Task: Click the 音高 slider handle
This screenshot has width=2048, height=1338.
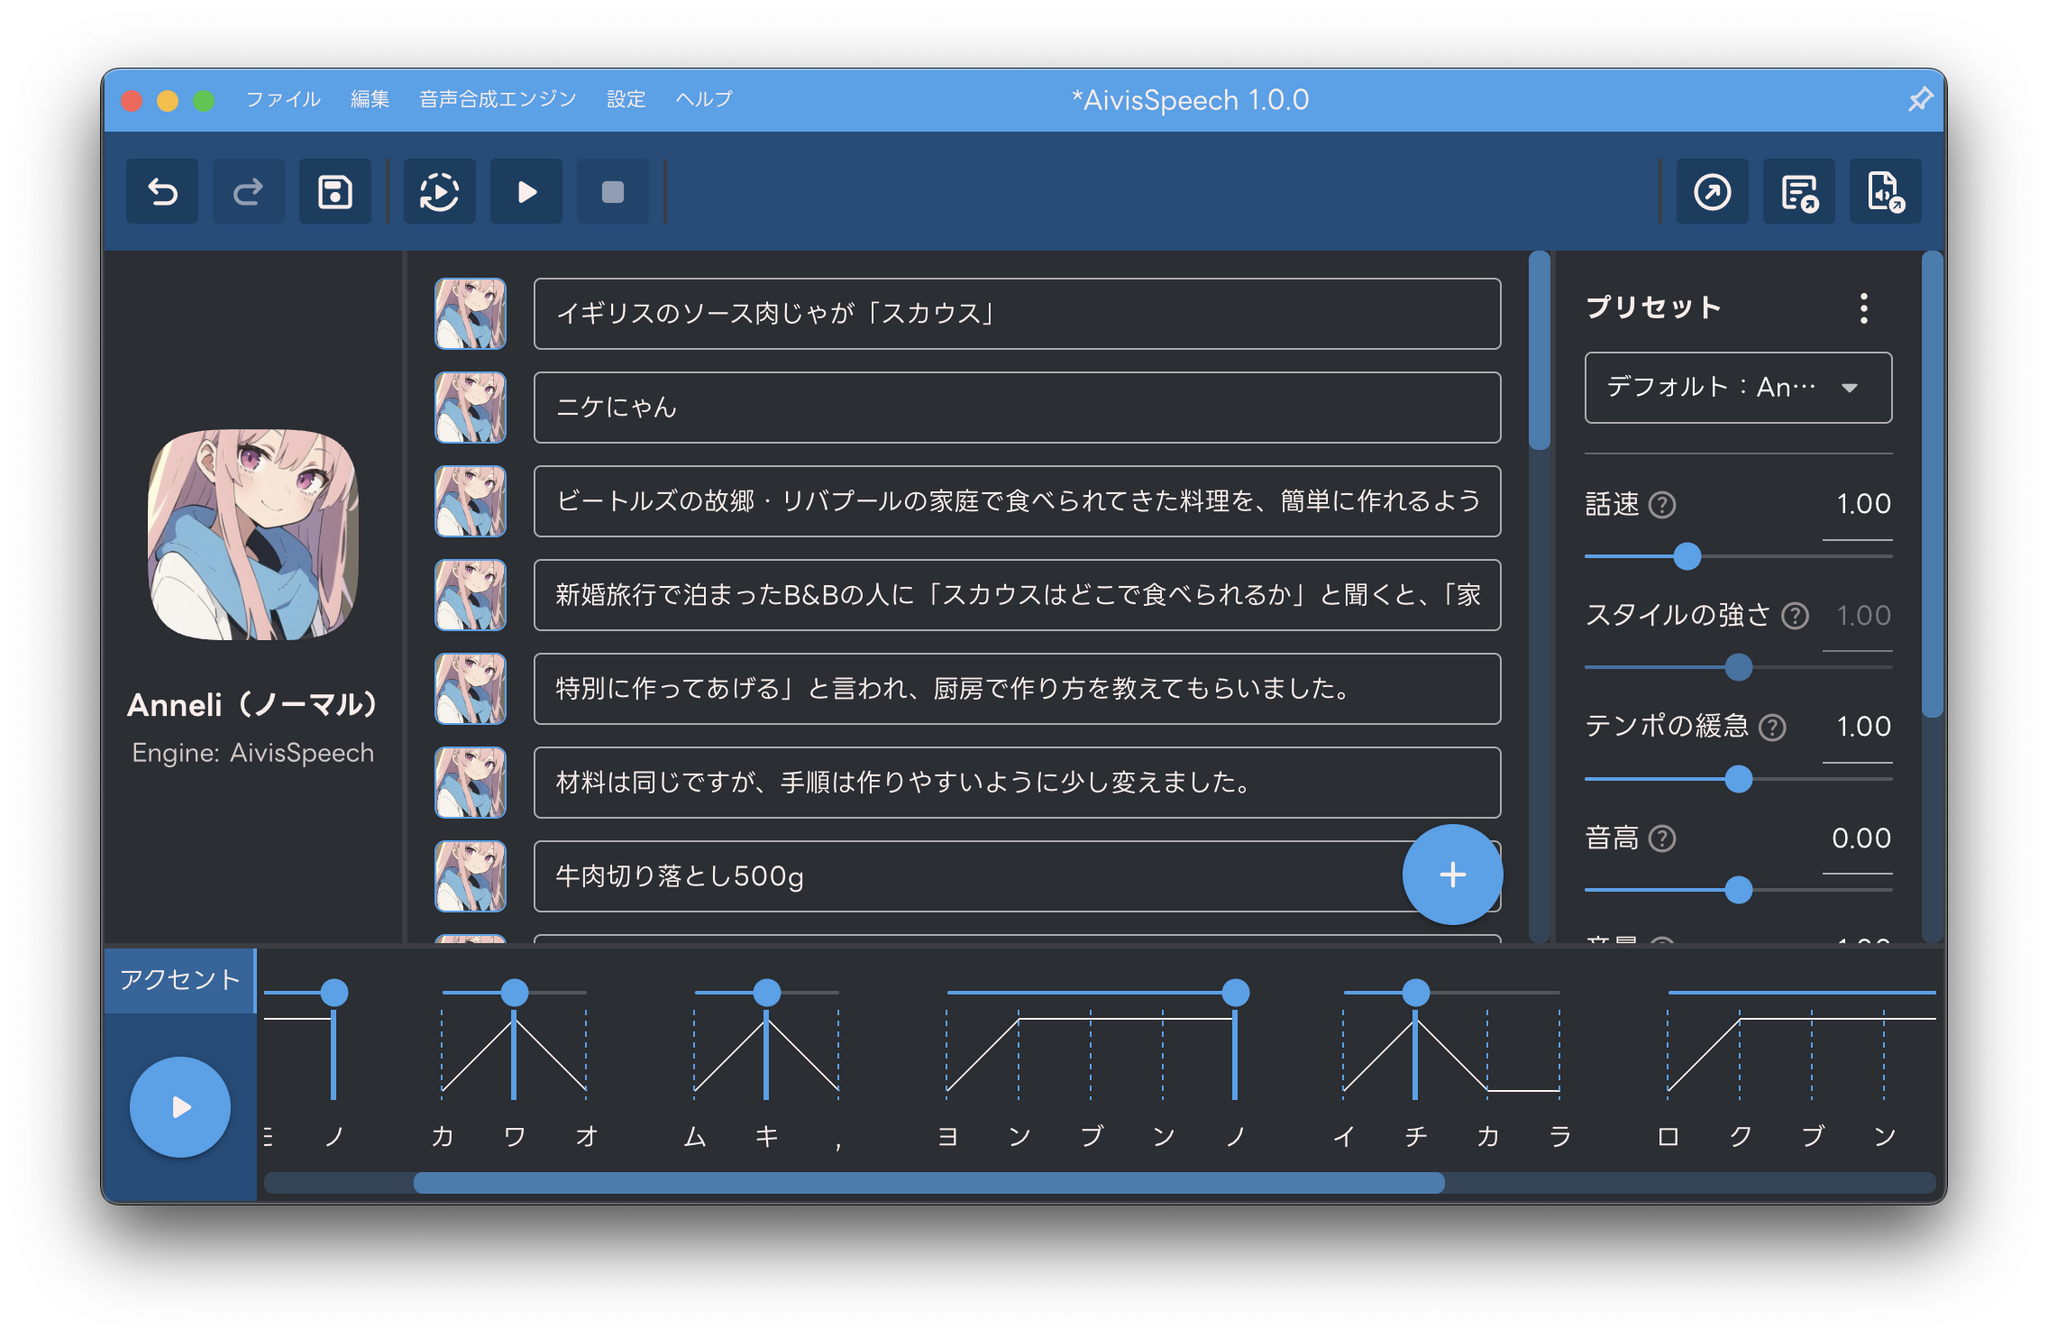Action: (1739, 890)
